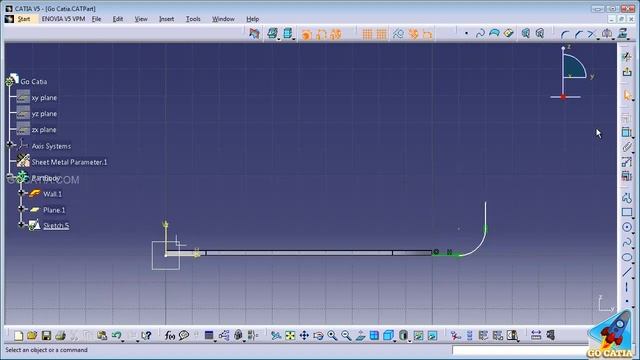
Task: Select the Rotate view icon
Action: click(318, 336)
